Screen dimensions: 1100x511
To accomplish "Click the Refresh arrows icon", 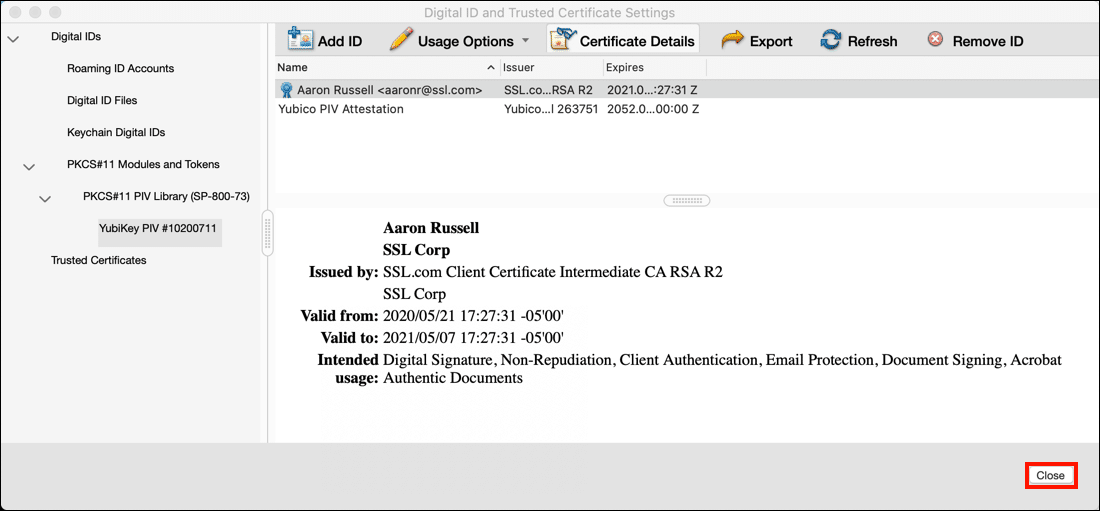I will point(830,40).
